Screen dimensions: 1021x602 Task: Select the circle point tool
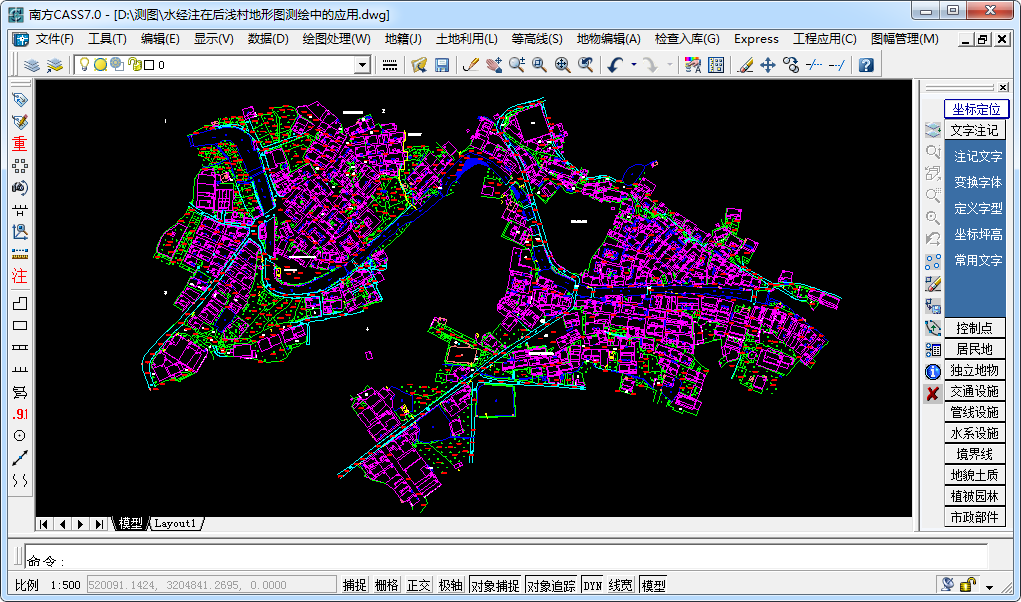click(x=20, y=436)
